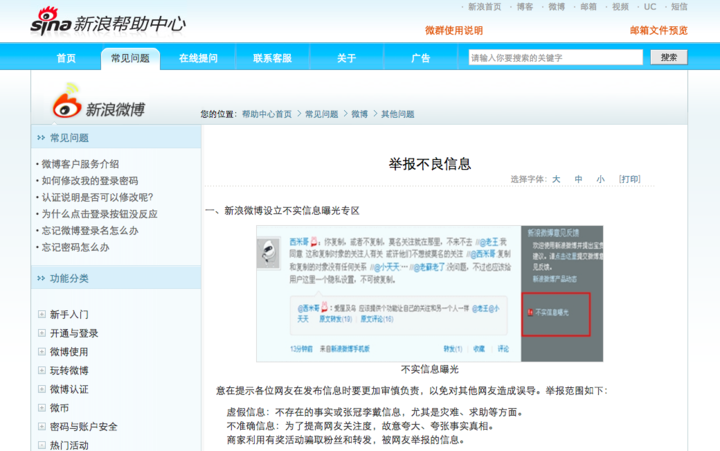
Task: Switch to the 关于 tab
Action: tap(346, 58)
